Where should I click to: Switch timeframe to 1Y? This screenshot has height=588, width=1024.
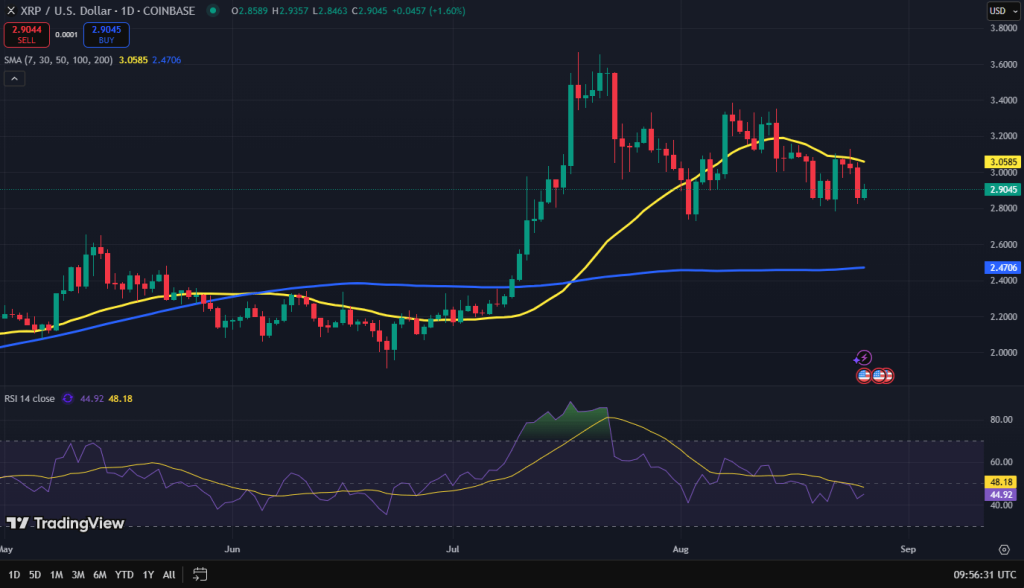click(148, 575)
